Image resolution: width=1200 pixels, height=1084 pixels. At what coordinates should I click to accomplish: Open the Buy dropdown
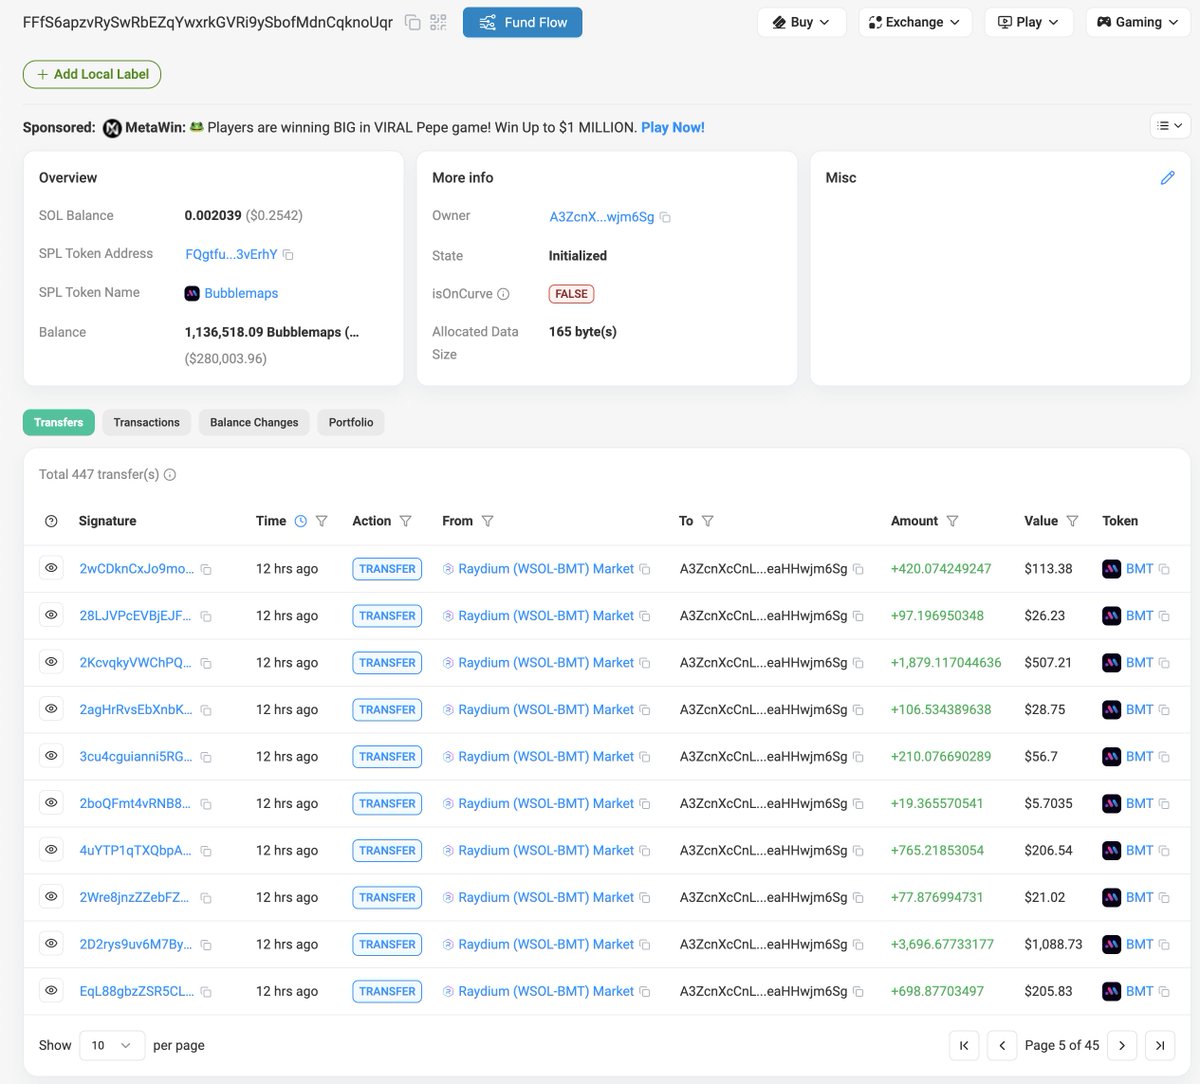[x=801, y=22]
